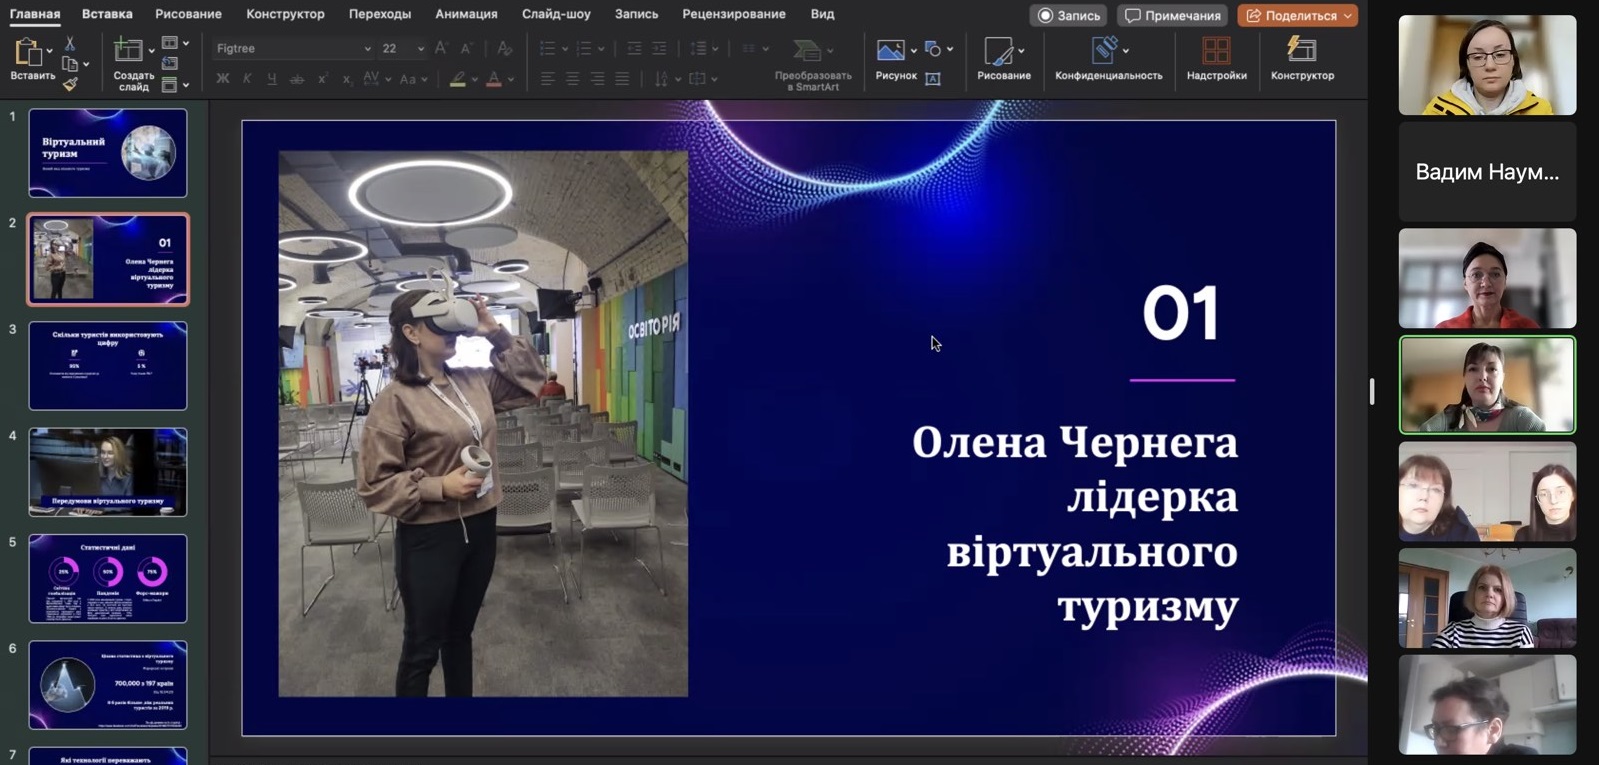
Task: Click the Примечания comments button
Action: tap(1172, 15)
